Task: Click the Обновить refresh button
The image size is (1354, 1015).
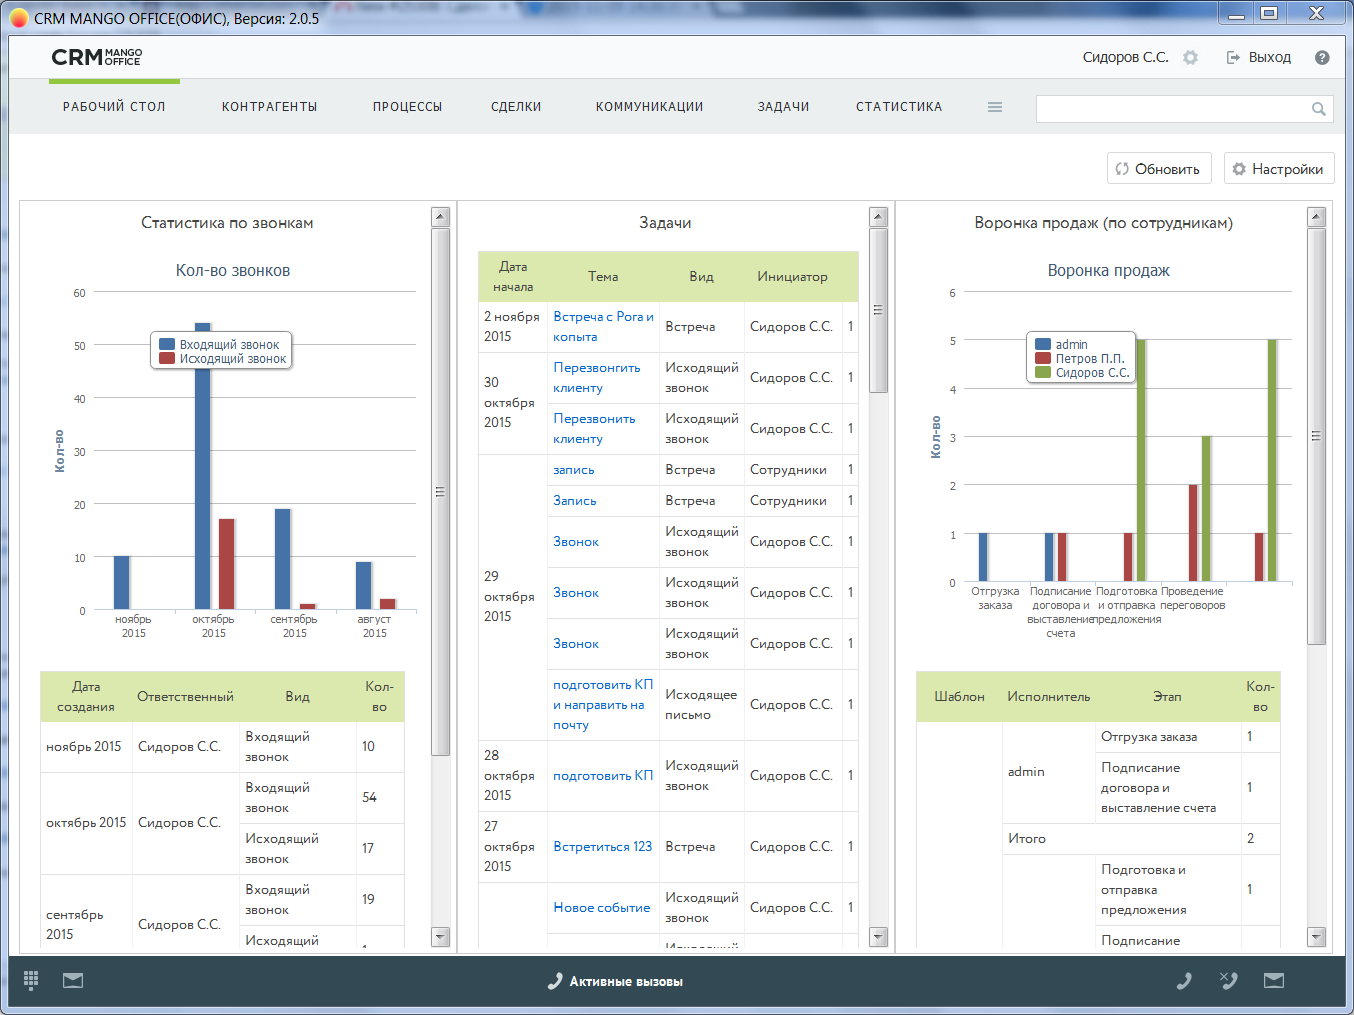Action: (x=1159, y=169)
